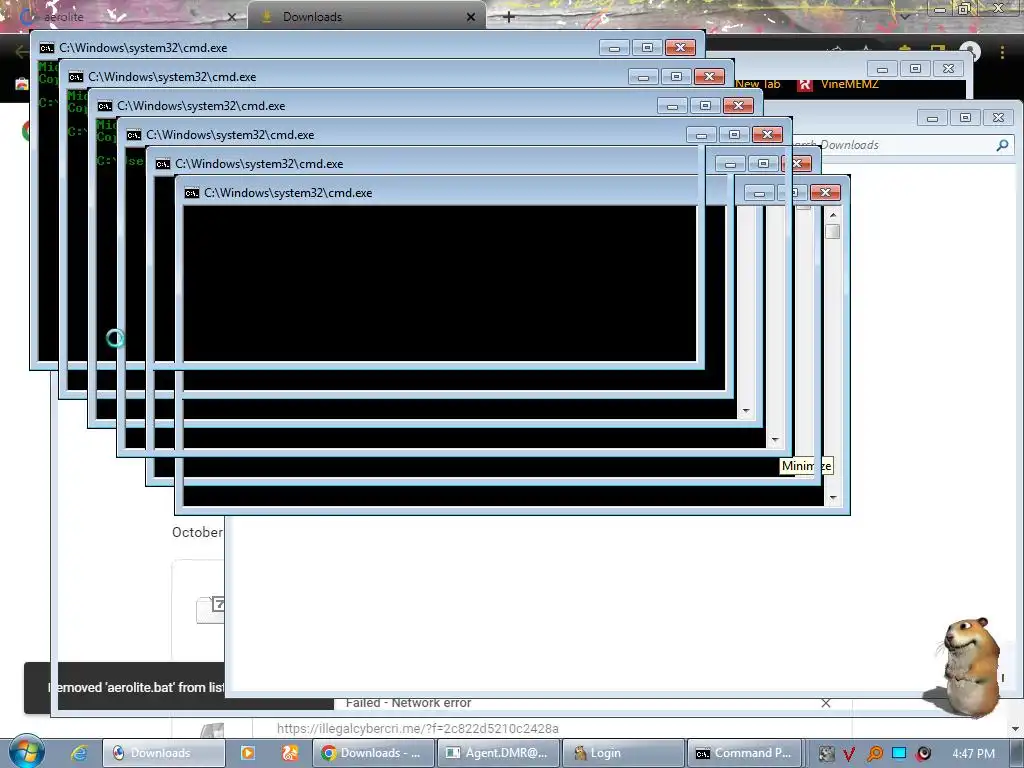Click the file icon in downloads list
Viewport: 1024px width, 768px height.
(210, 610)
